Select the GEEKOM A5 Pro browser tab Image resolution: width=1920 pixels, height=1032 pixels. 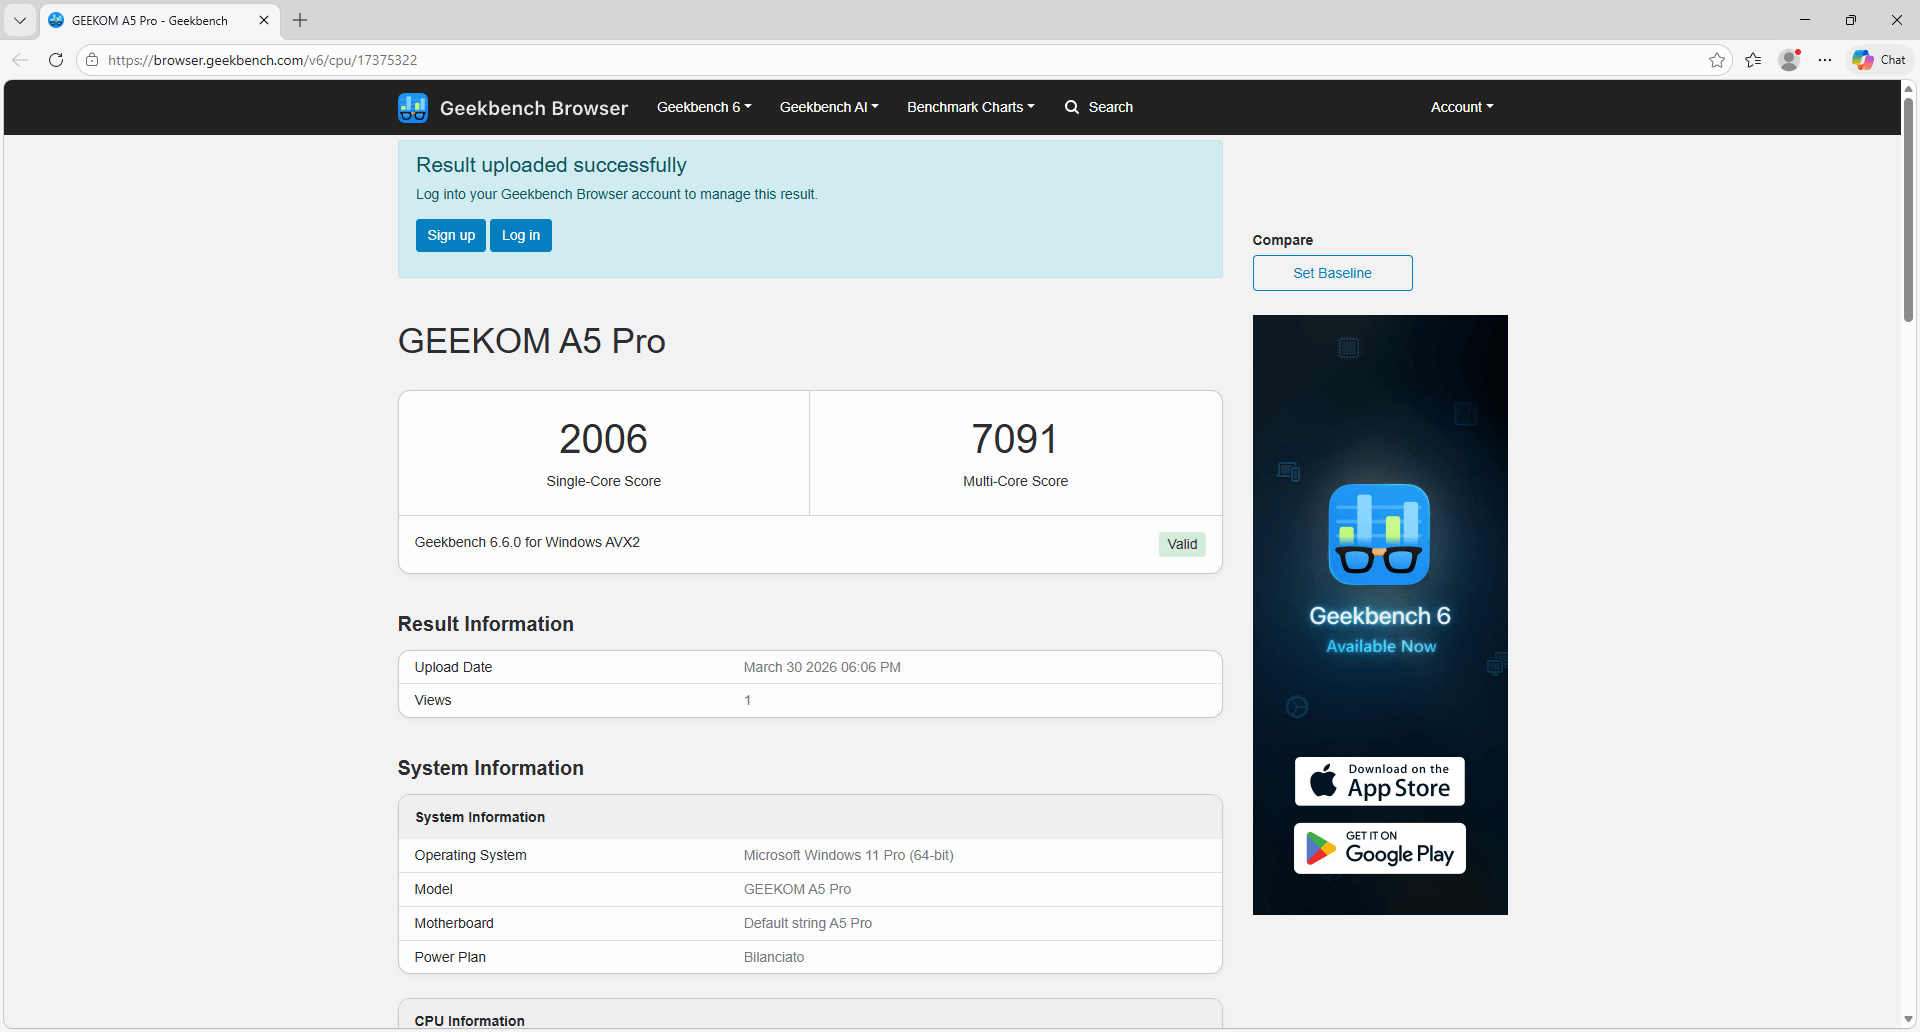tap(150, 20)
